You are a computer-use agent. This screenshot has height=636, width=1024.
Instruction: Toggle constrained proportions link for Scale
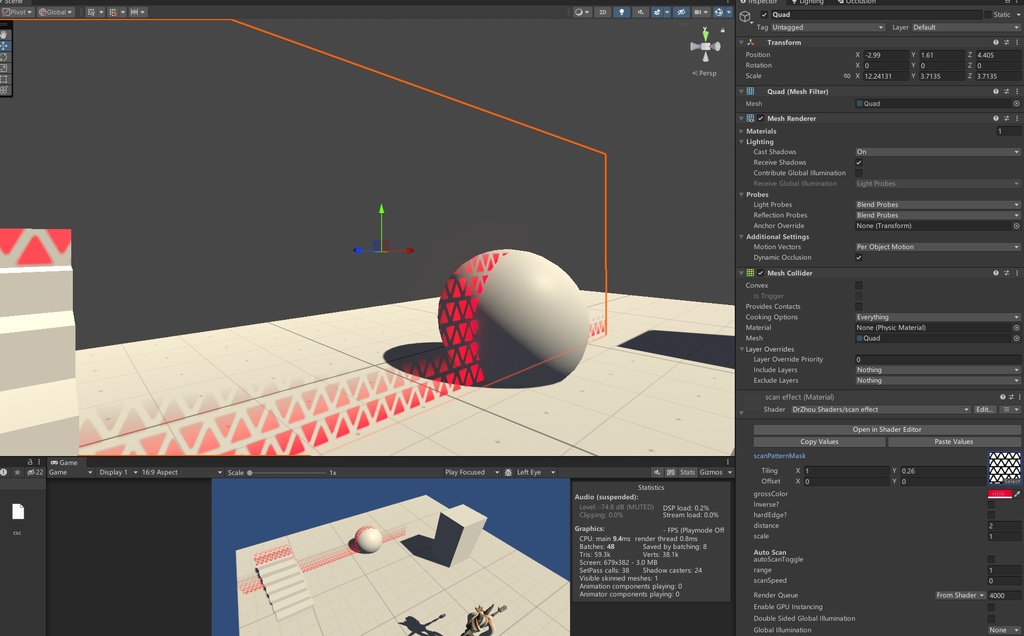(x=847, y=76)
